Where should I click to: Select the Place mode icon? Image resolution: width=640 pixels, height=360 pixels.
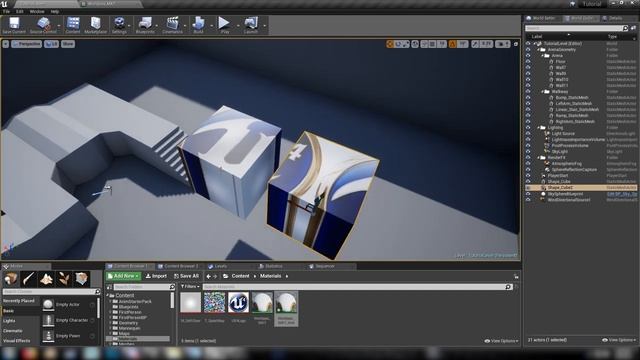tap(11, 279)
